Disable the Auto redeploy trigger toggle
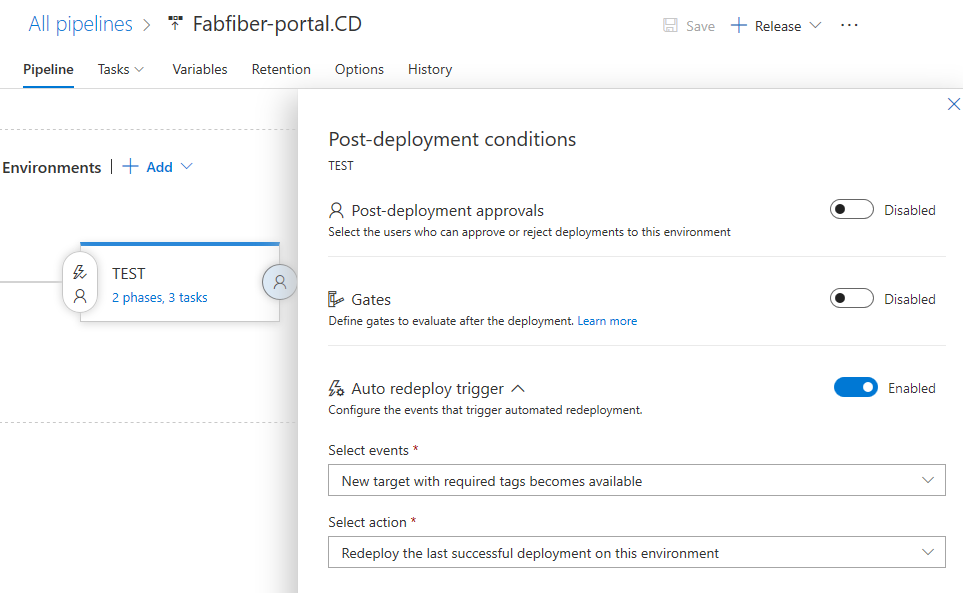 (855, 388)
